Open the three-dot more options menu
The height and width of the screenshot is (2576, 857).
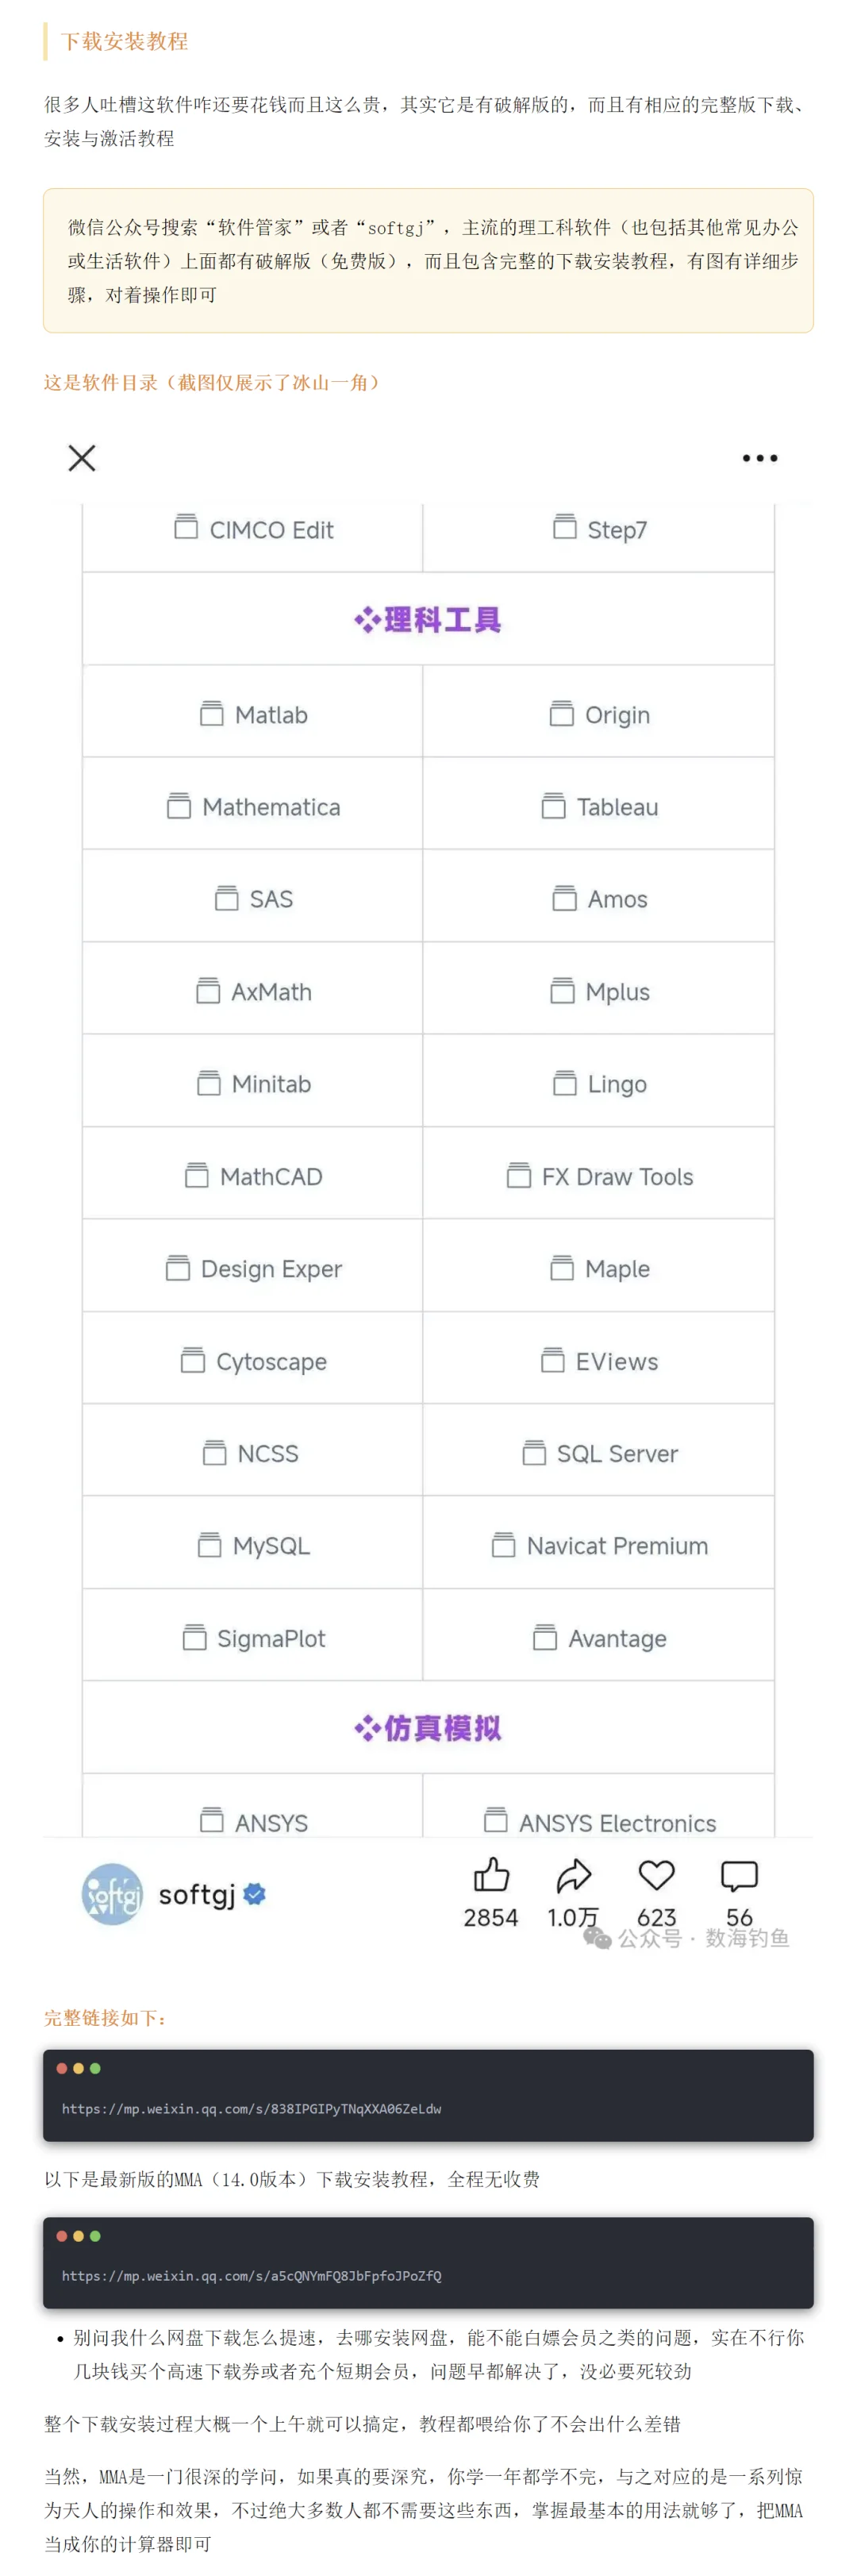point(759,458)
